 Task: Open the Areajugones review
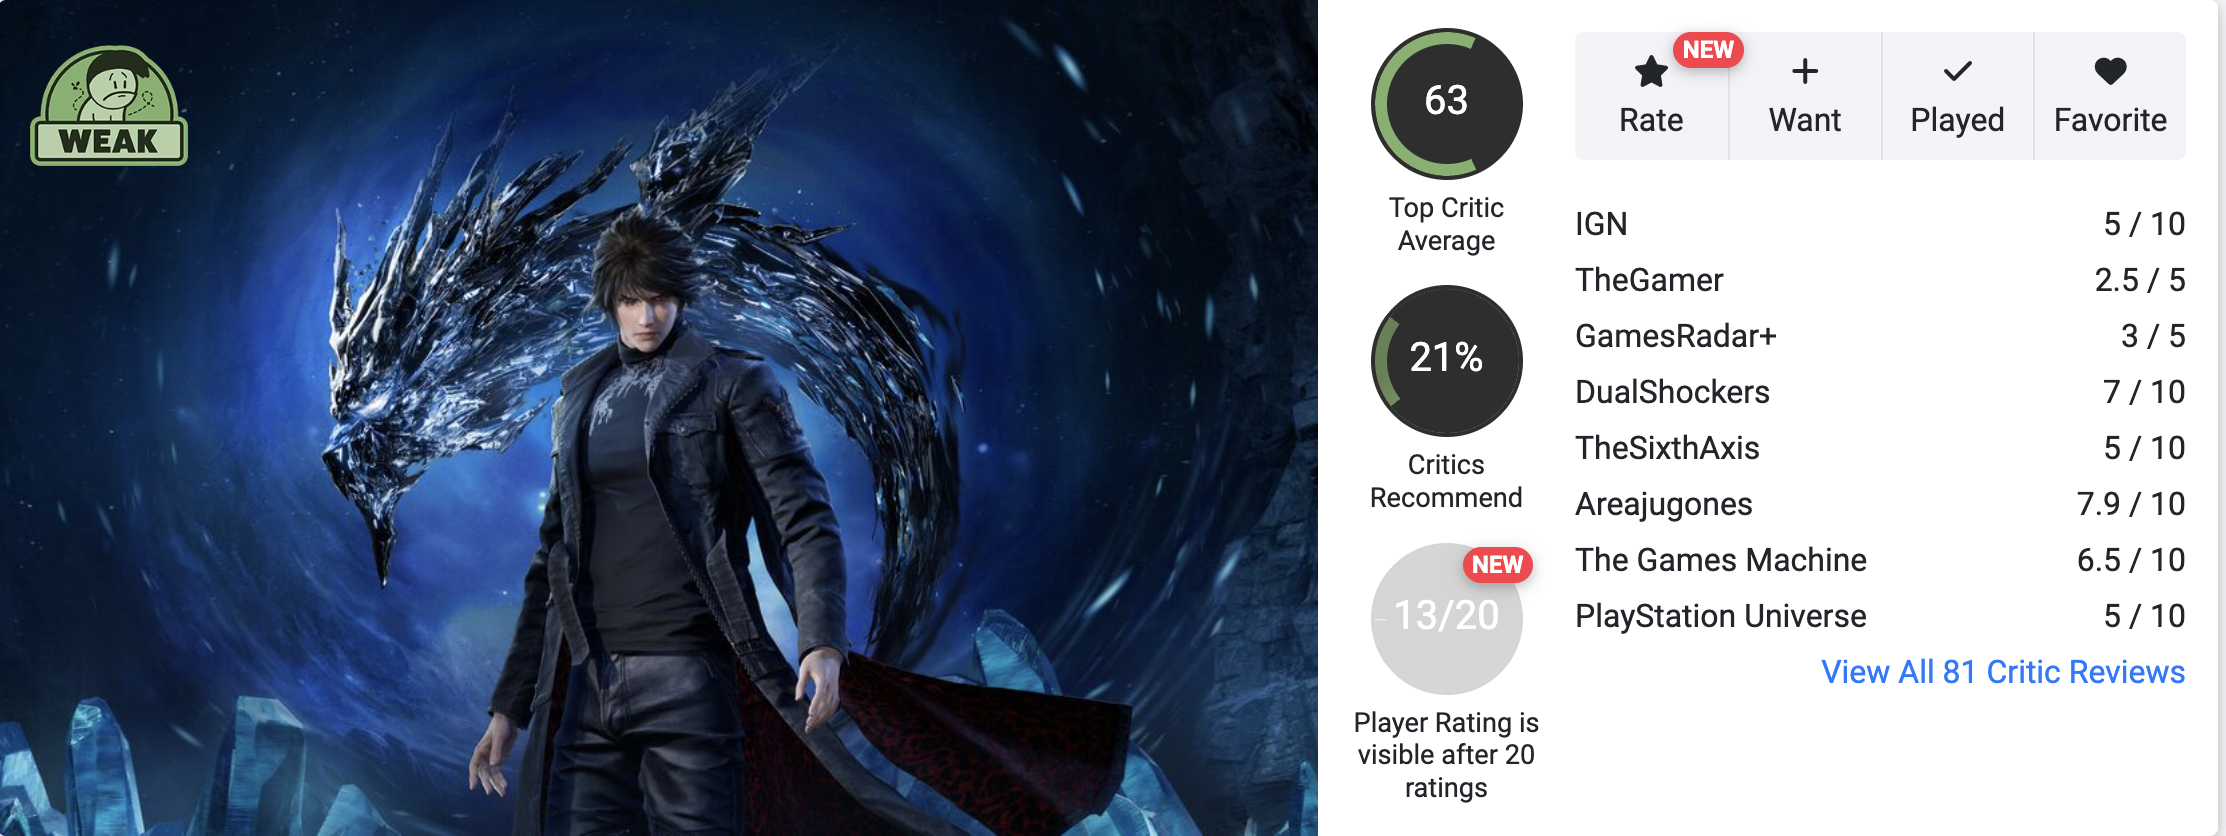point(1880,504)
